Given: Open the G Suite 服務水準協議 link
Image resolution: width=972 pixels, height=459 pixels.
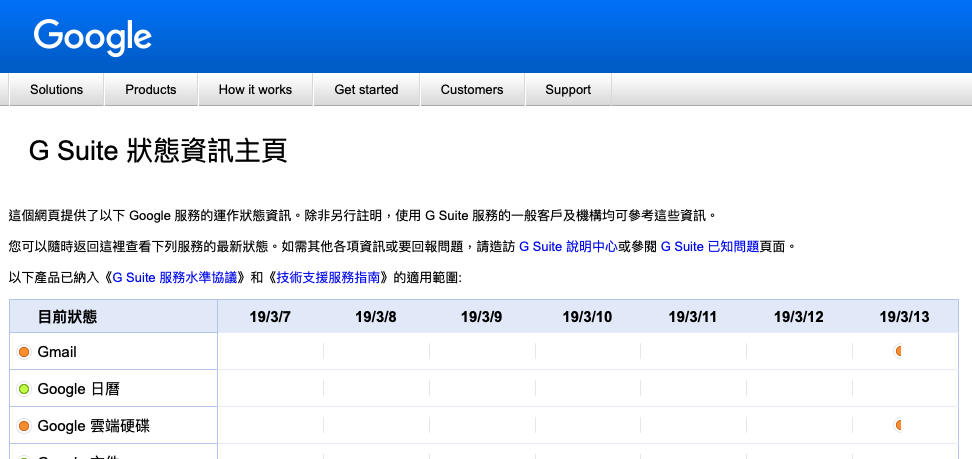Looking at the screenshot, I should pyautogui.click(x=175, y=278).
